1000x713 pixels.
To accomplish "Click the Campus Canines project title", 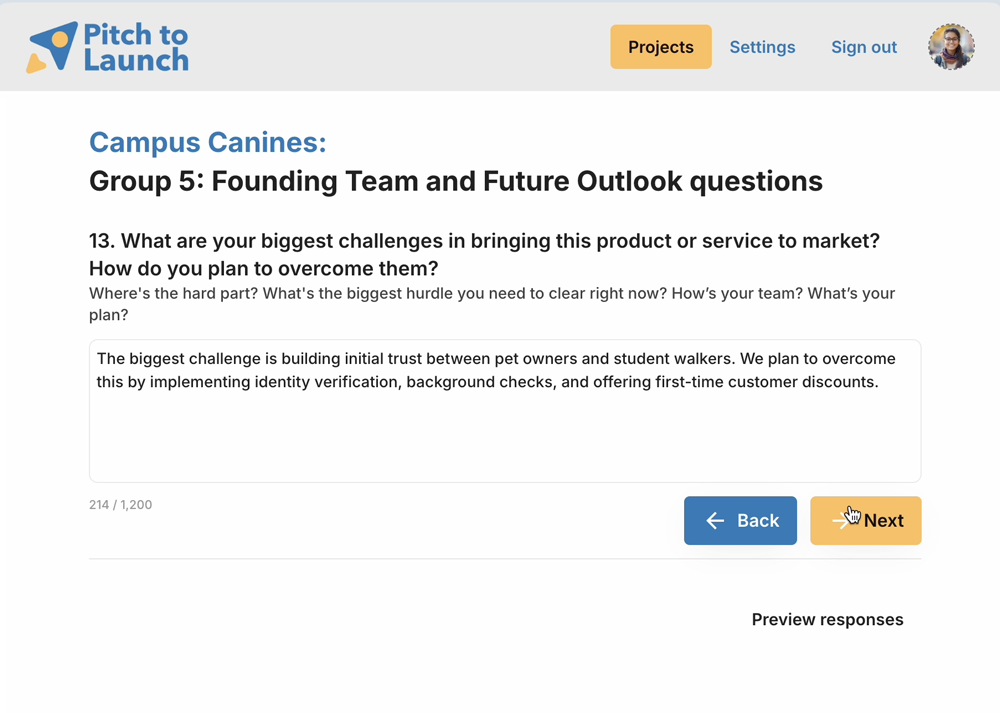I will 207,143.
